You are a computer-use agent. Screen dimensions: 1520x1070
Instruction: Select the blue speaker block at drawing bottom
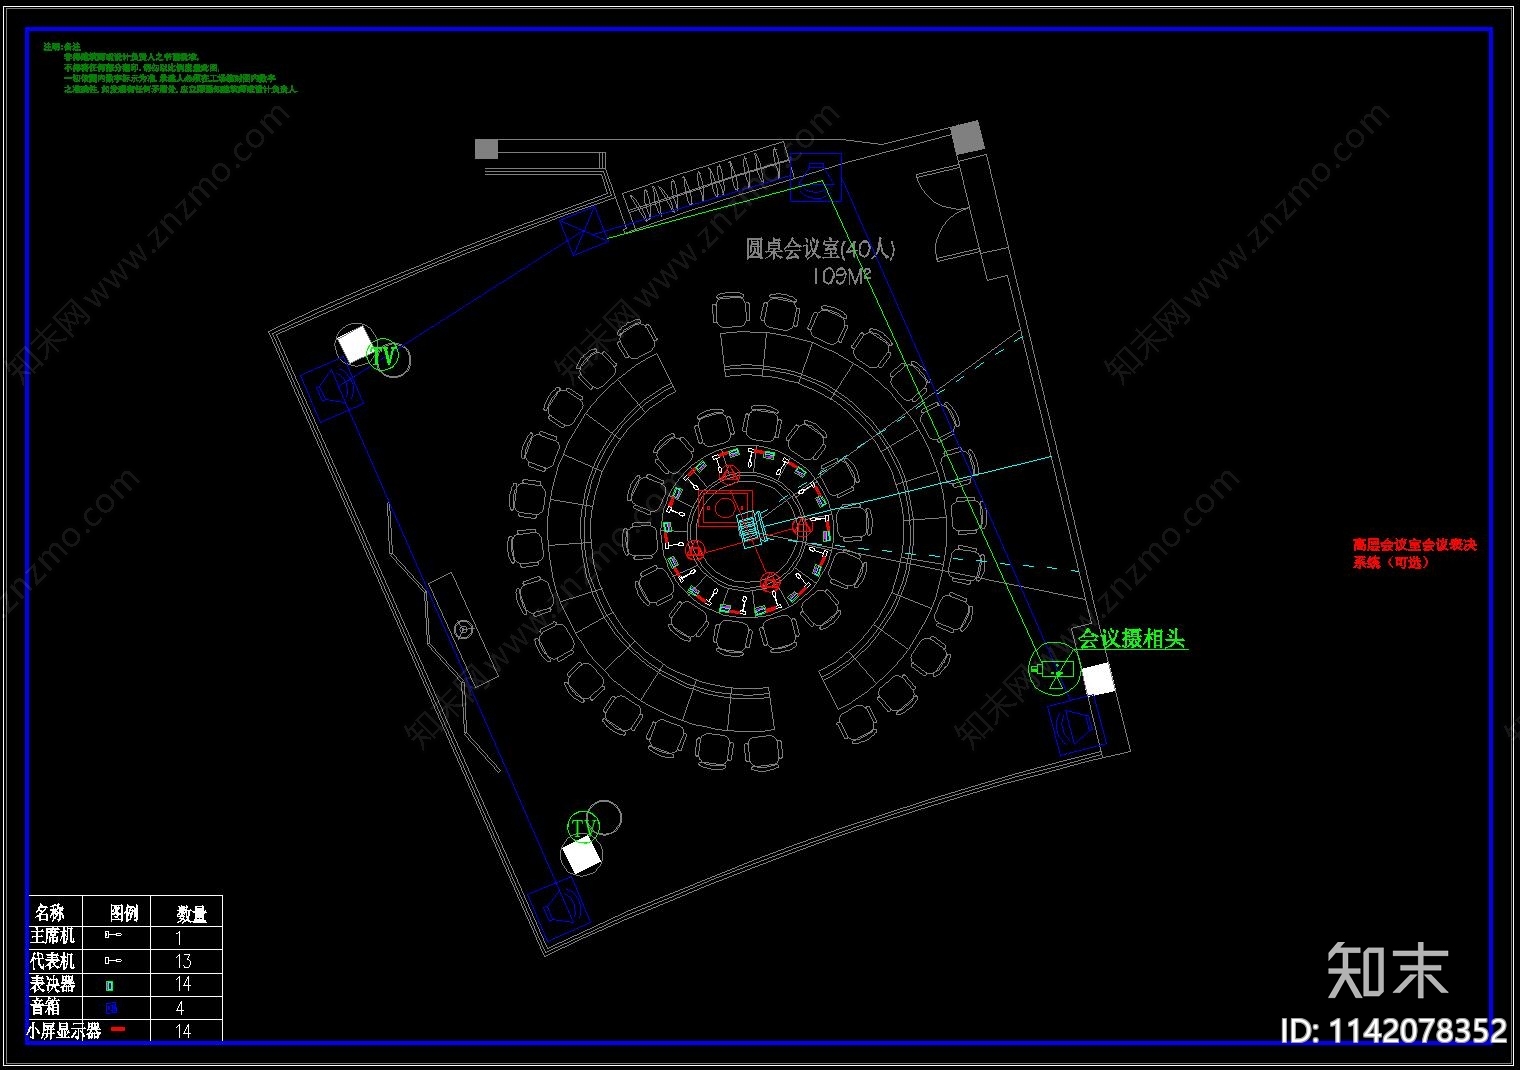coord(559,908)
